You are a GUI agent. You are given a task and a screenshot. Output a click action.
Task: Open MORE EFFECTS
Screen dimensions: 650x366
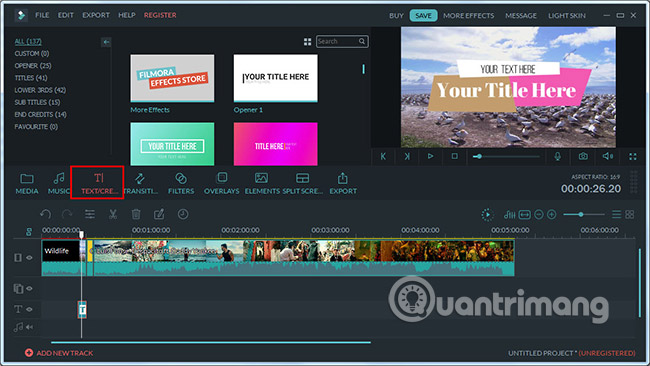(x=468, y=16)
